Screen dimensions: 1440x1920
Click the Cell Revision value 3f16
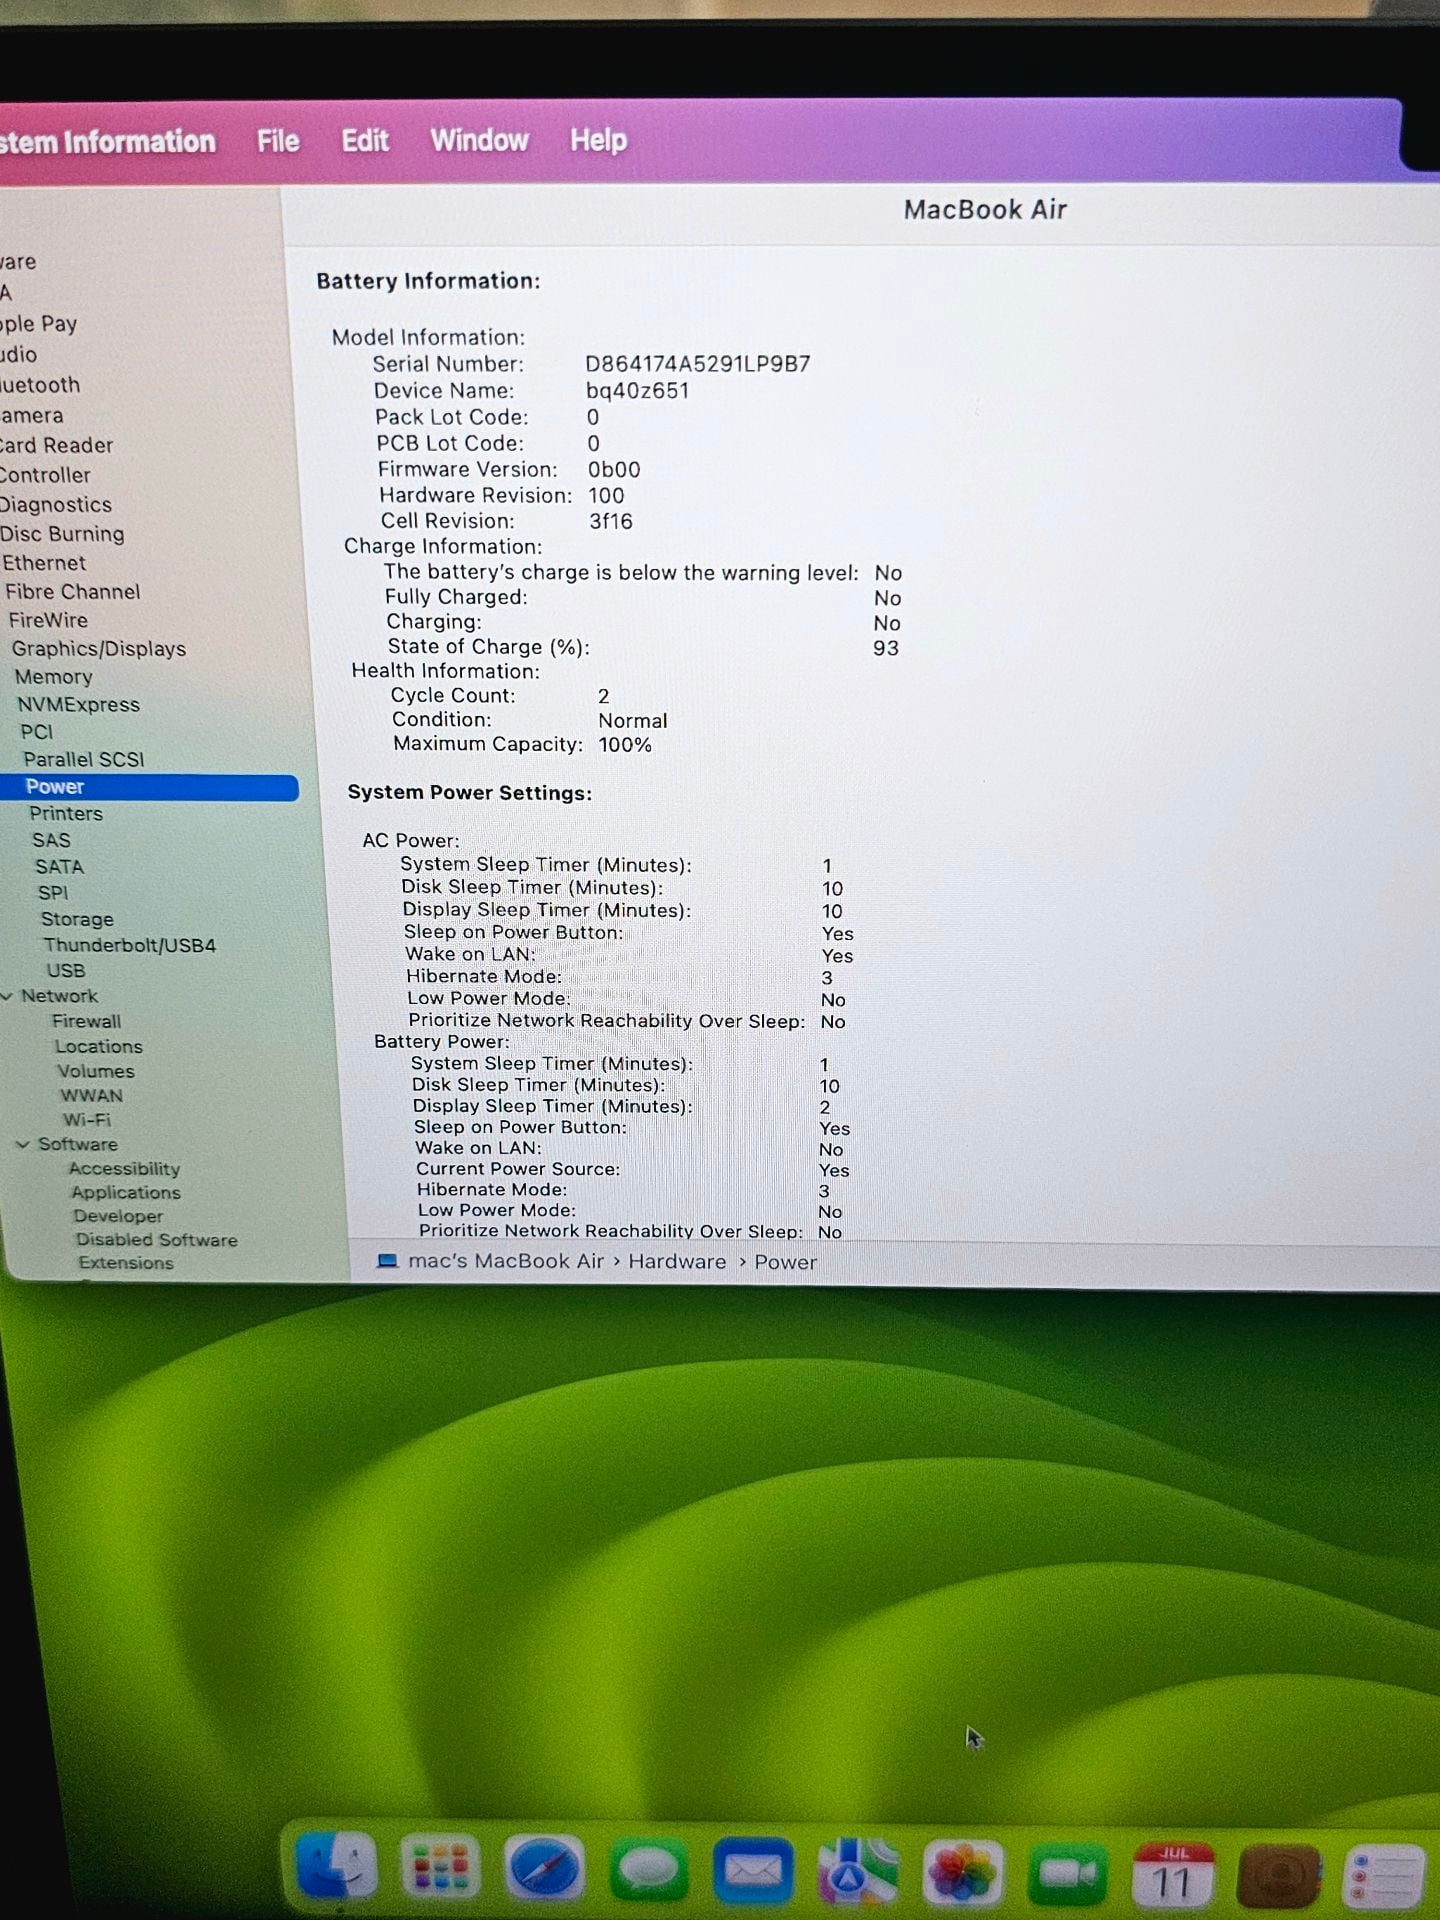611,522
